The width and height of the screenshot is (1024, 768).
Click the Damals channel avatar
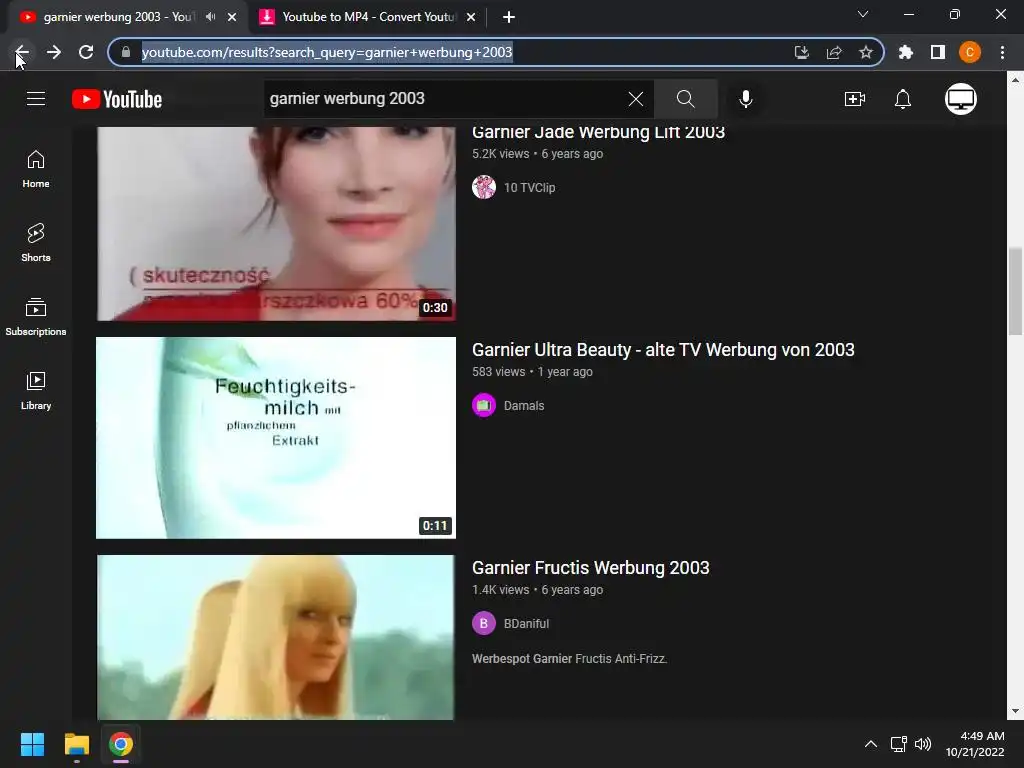(484, 405)
